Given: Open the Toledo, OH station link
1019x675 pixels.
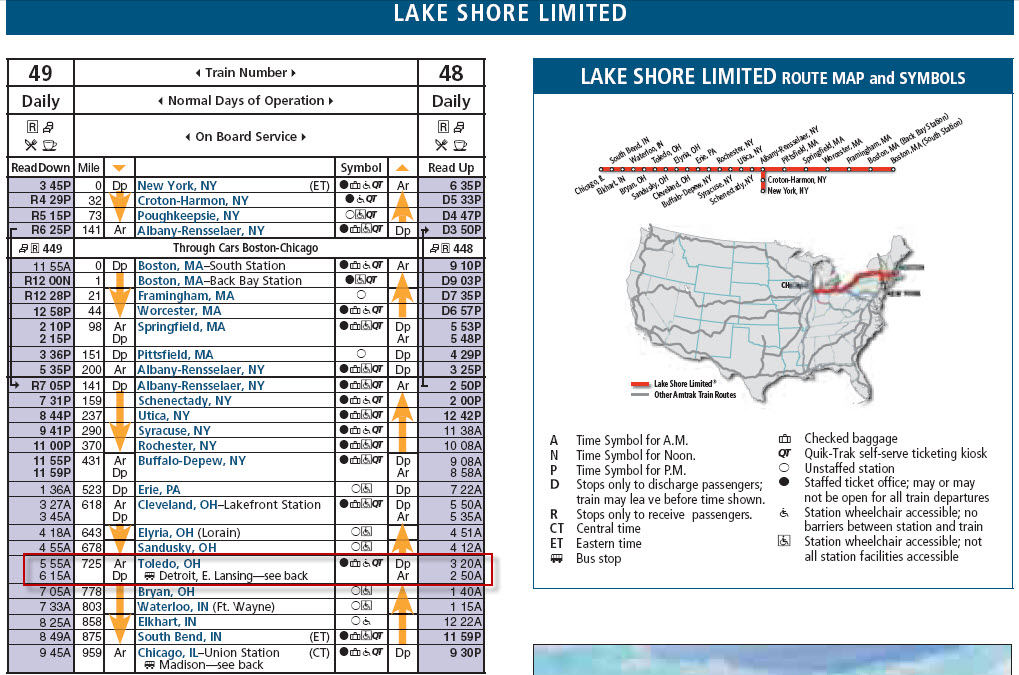Looking at the screenshot, I should pos(168,564).
